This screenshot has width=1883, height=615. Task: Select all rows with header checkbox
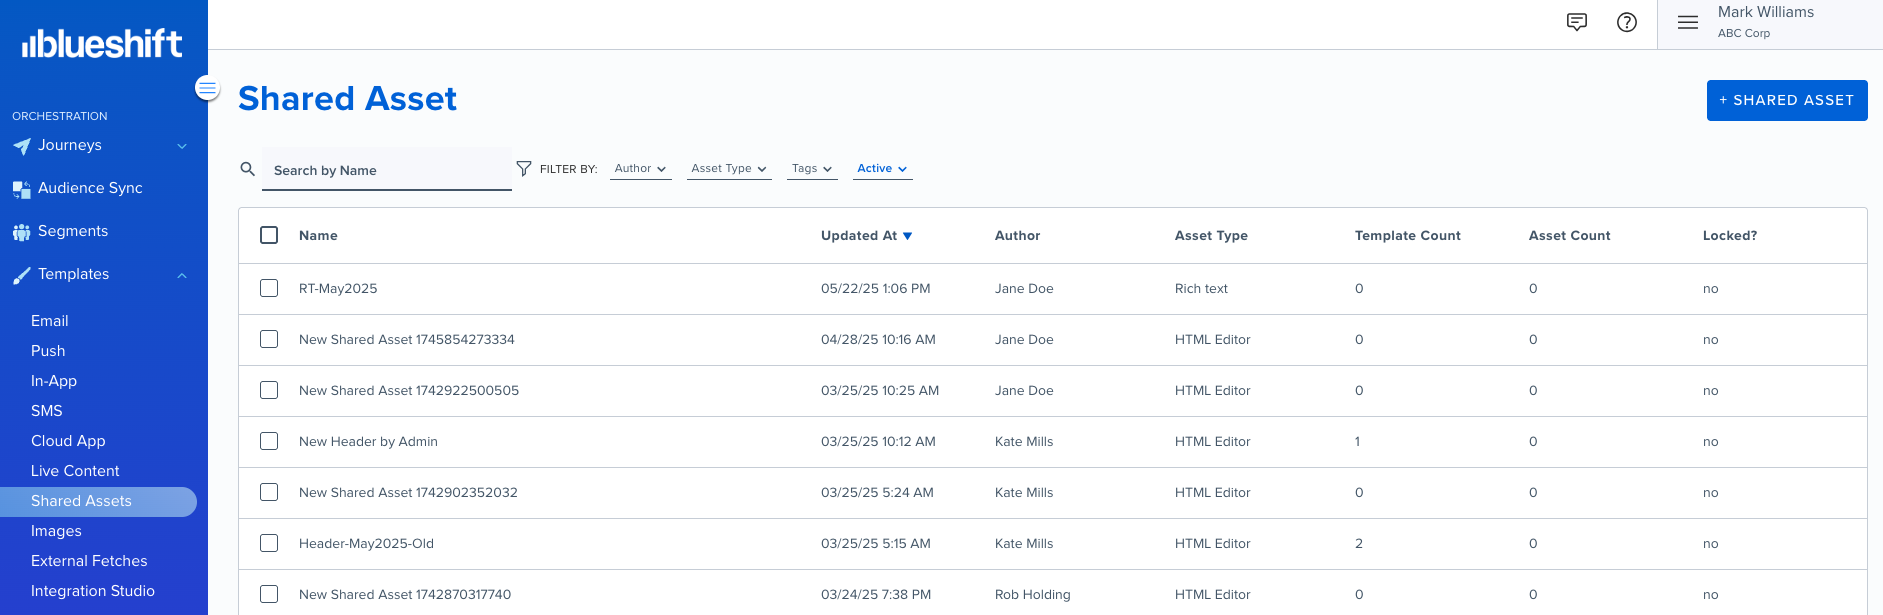pos(269,235)
